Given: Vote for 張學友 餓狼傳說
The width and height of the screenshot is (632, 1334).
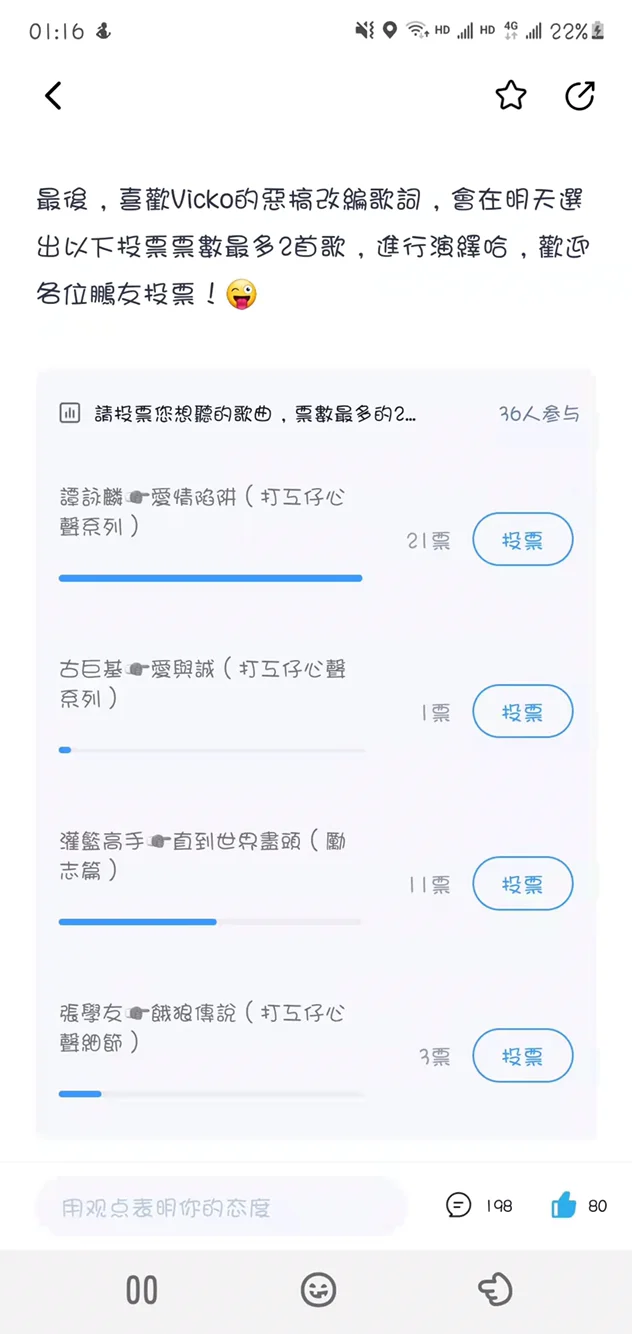Looking at the screenshot, I should click(523, 1056).
